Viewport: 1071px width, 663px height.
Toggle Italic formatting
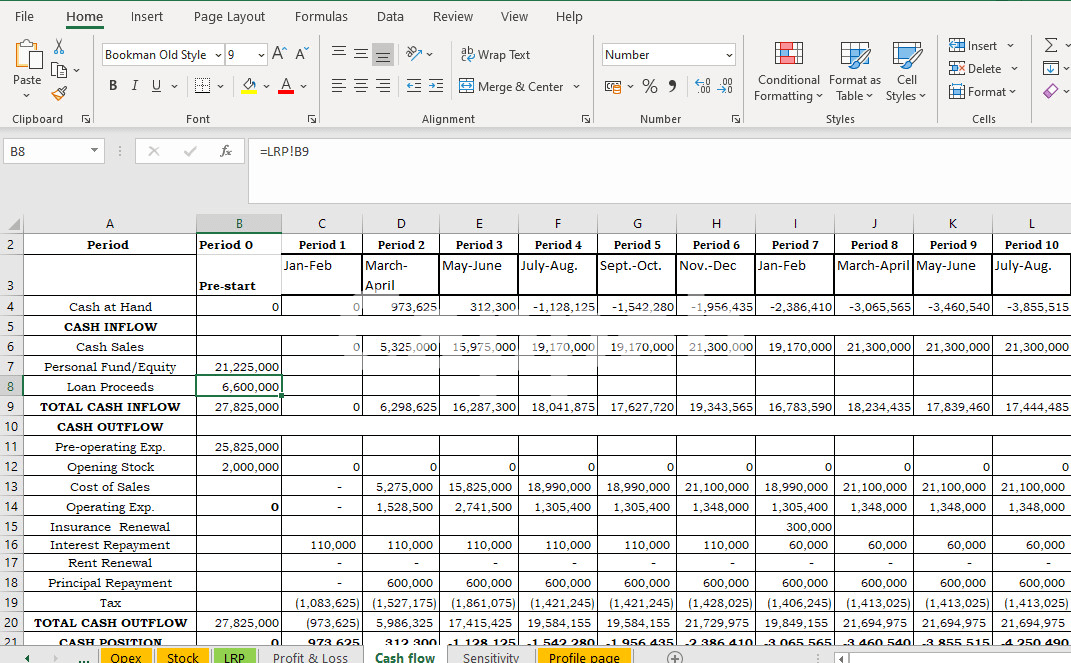(135, 86)
